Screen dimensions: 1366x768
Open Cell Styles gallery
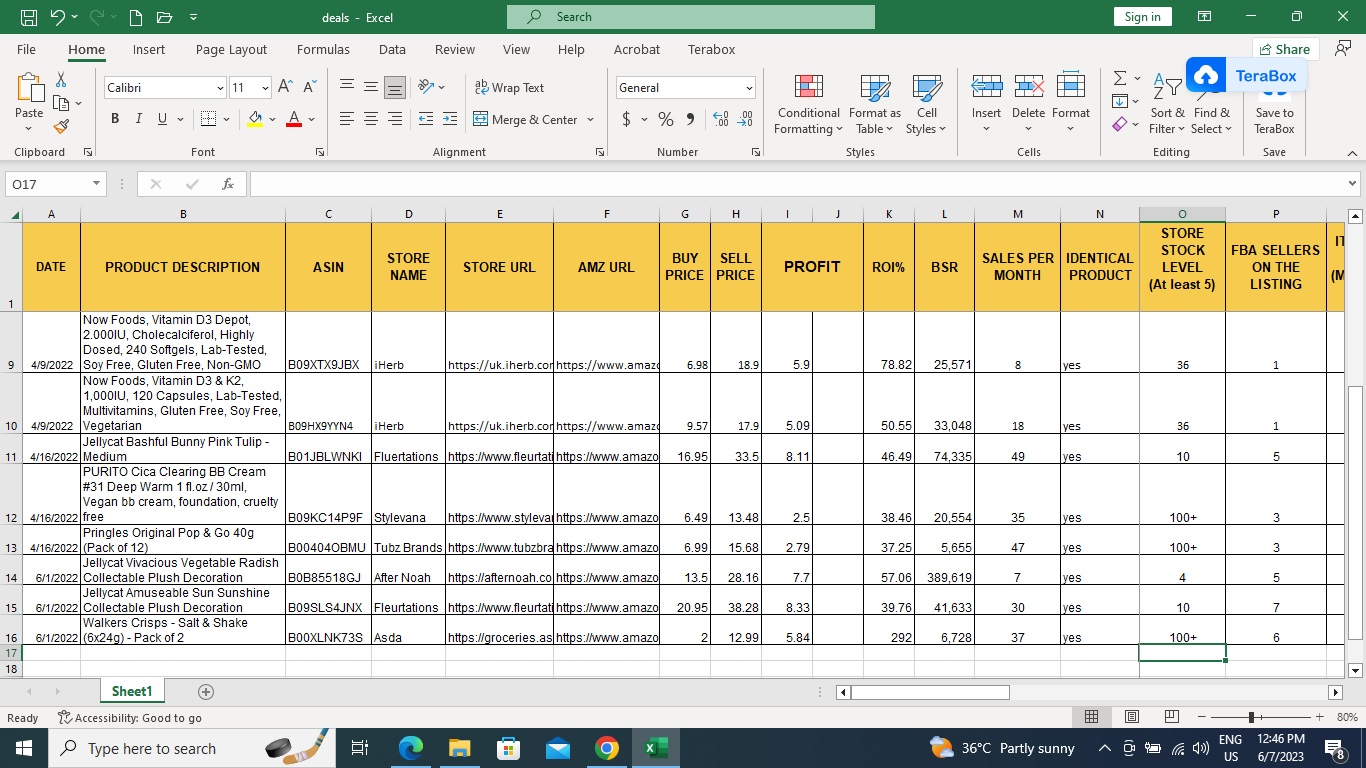pyautogui.click(x=927, y=104)
